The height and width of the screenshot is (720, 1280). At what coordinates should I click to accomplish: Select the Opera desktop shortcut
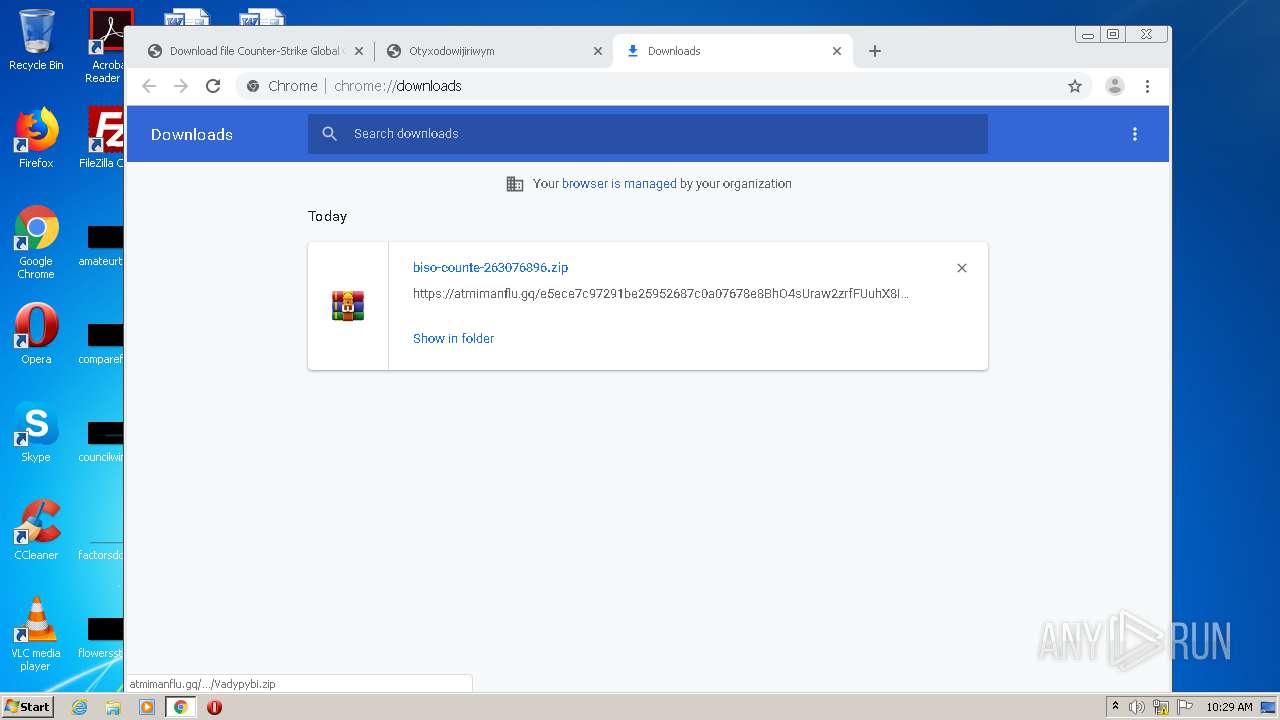tap(36, 334)
